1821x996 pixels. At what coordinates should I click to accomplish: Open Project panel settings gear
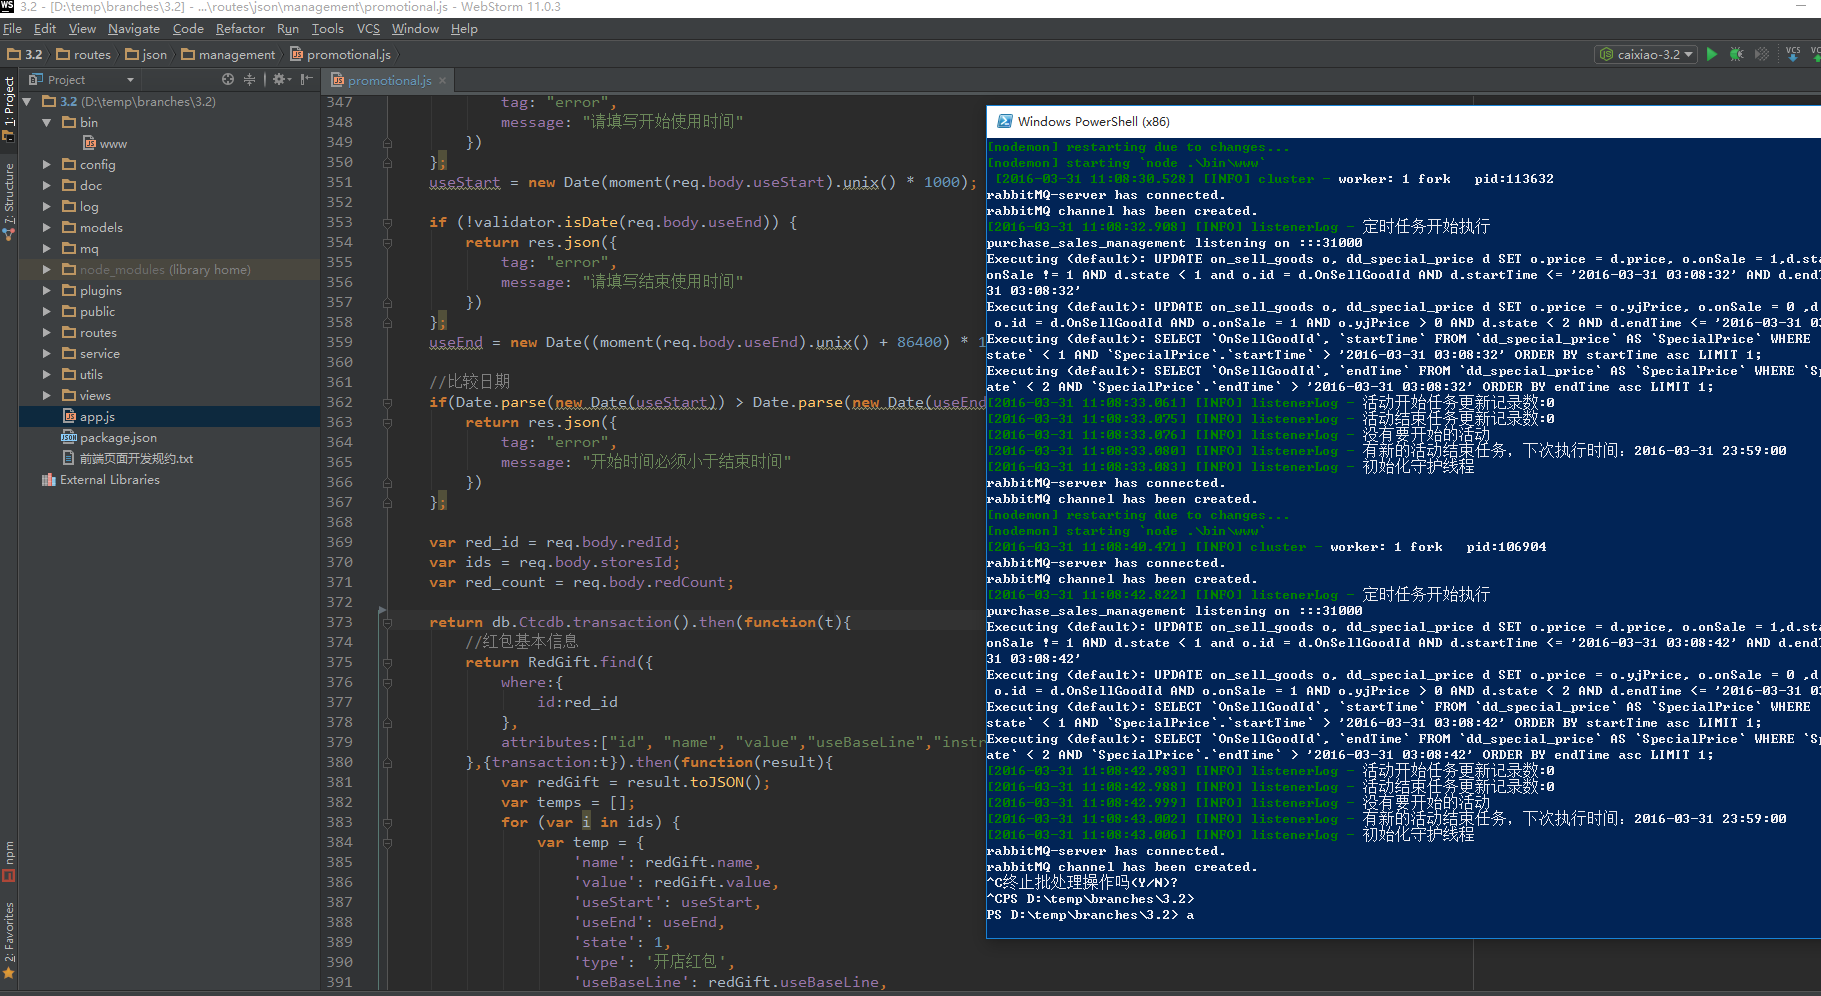(281, 79)
